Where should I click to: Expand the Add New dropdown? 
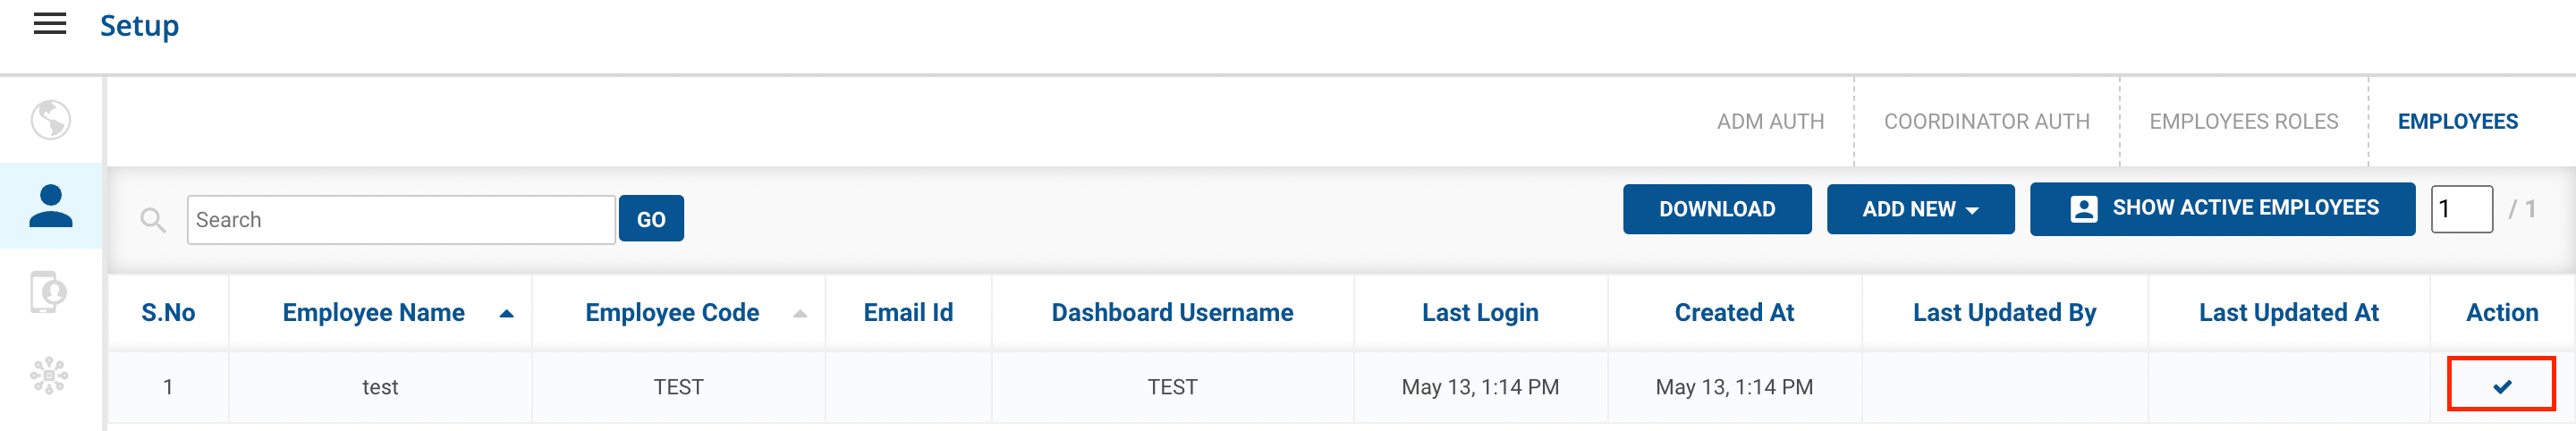click(x=1919, y=209)
